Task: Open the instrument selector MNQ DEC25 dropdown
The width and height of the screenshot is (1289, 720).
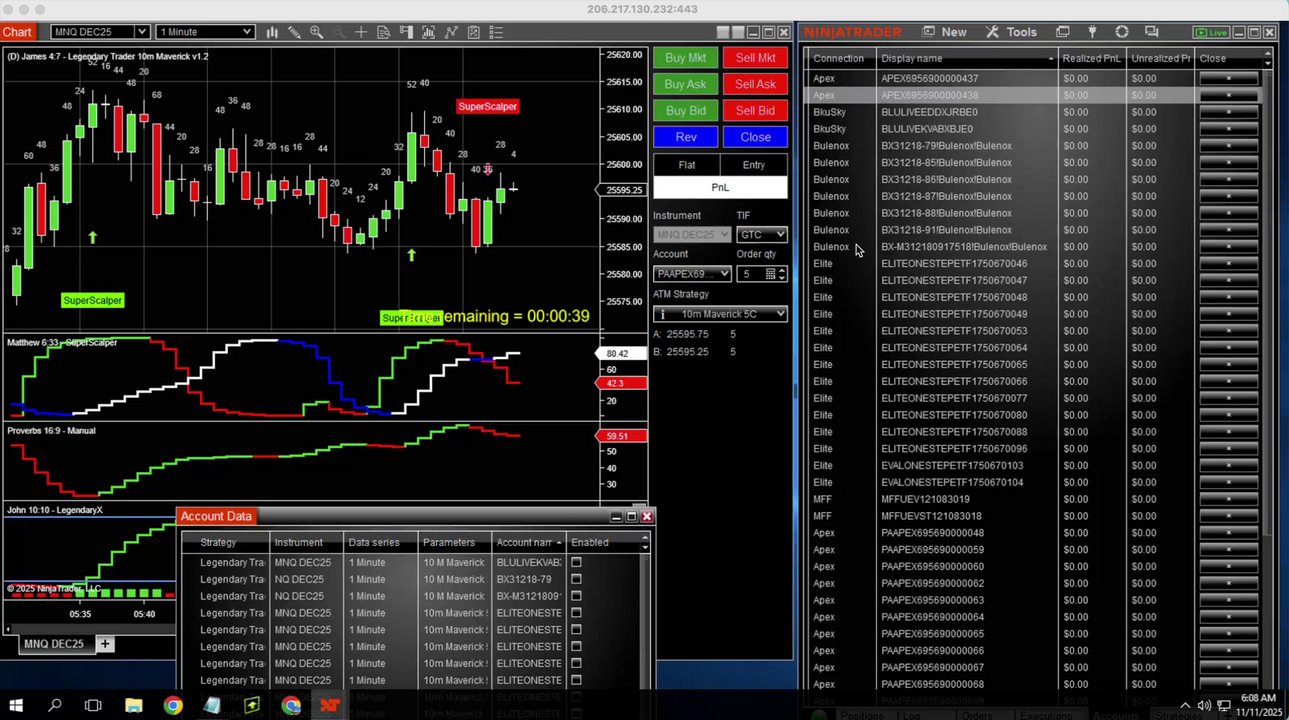Action: click(x=100, y=32)
